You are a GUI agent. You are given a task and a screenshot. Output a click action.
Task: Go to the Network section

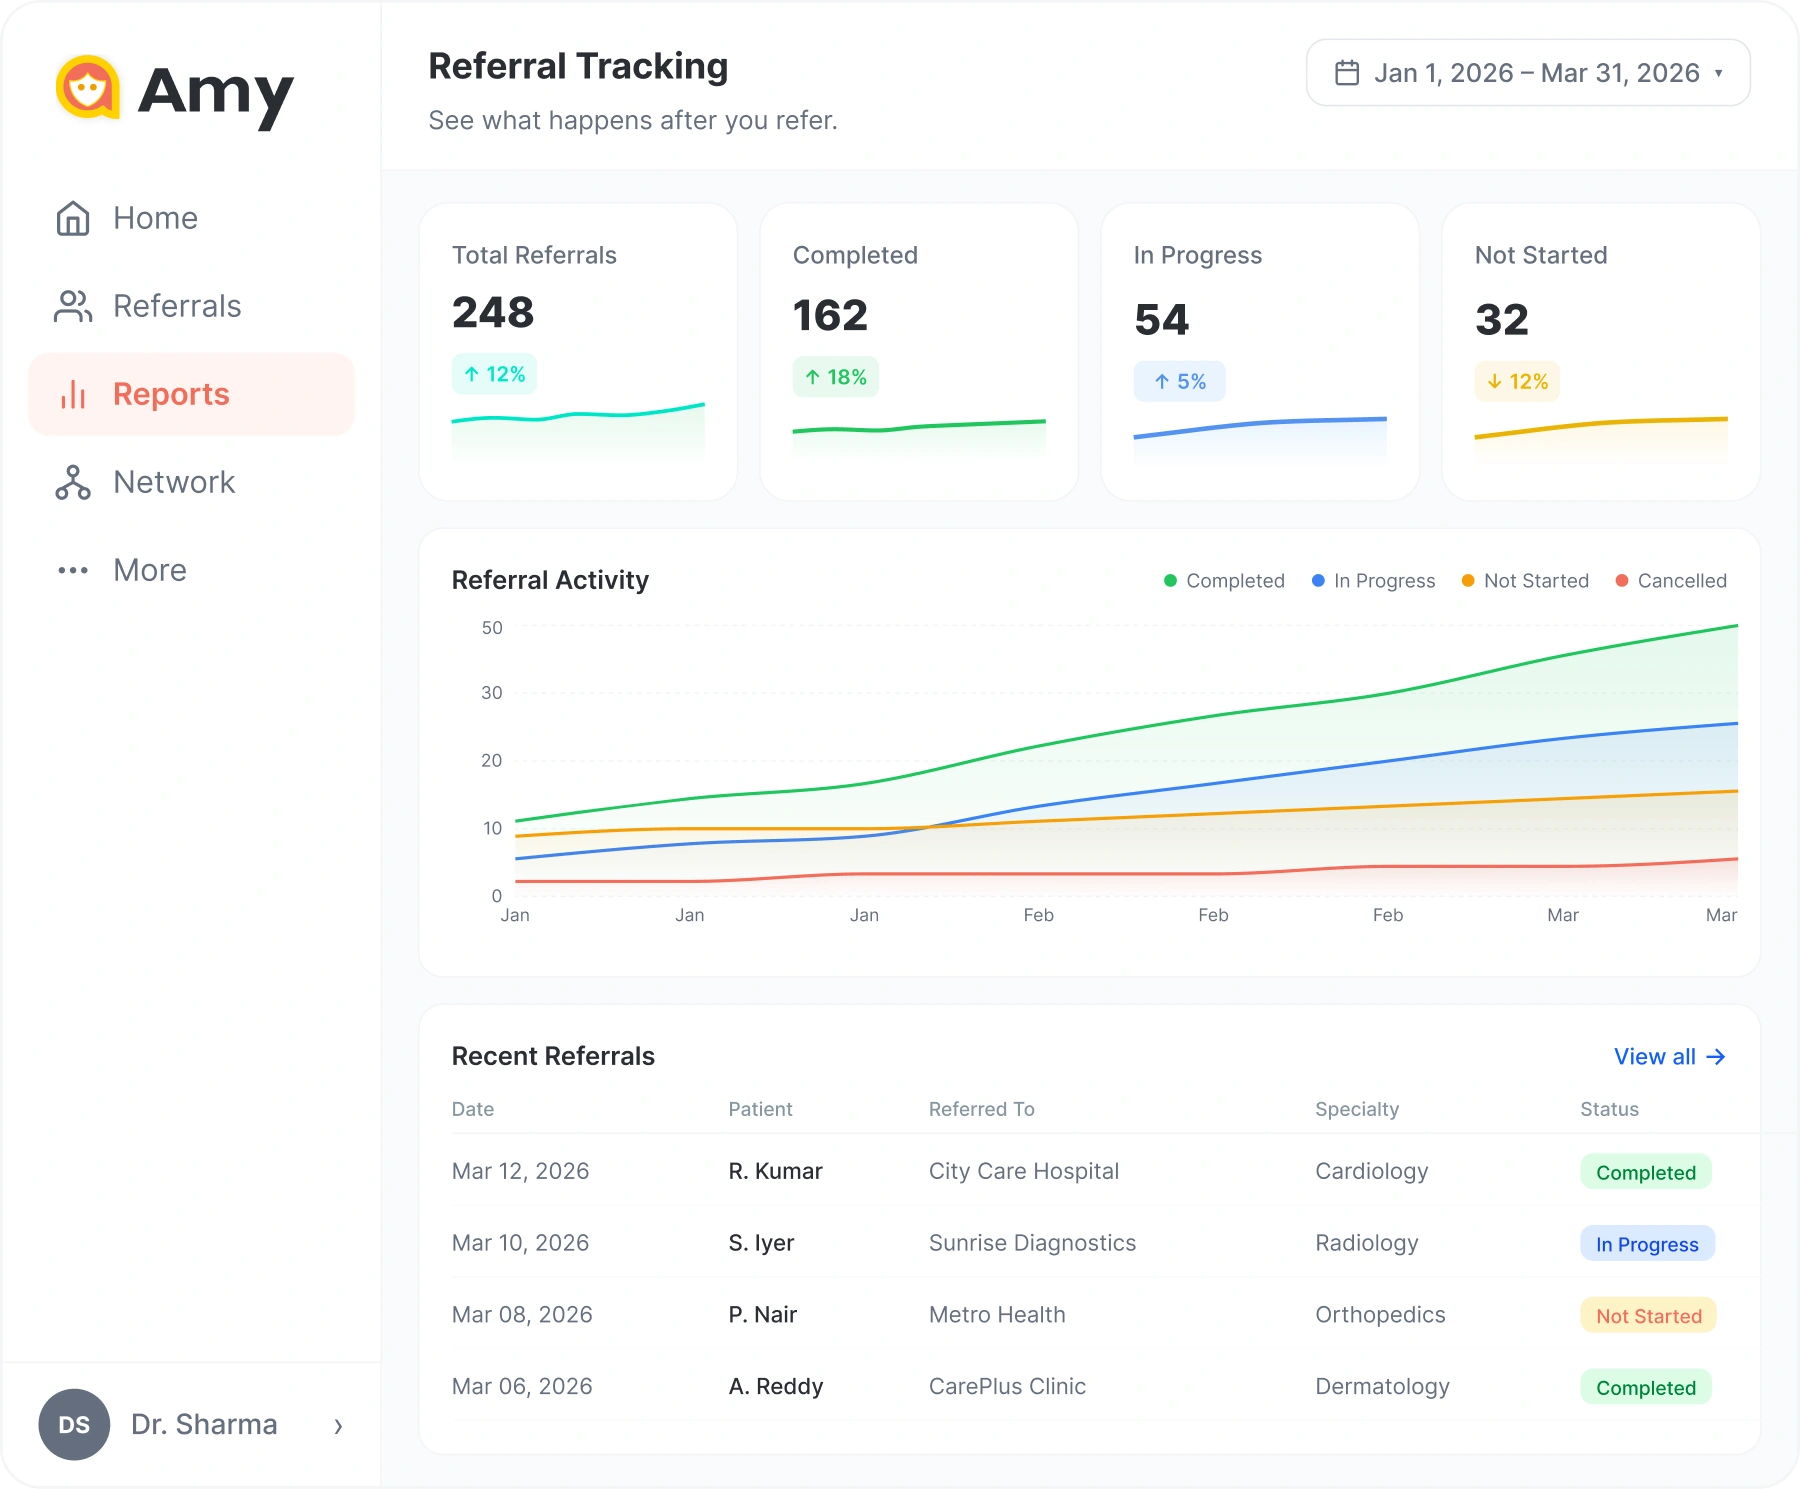[192, 482]
